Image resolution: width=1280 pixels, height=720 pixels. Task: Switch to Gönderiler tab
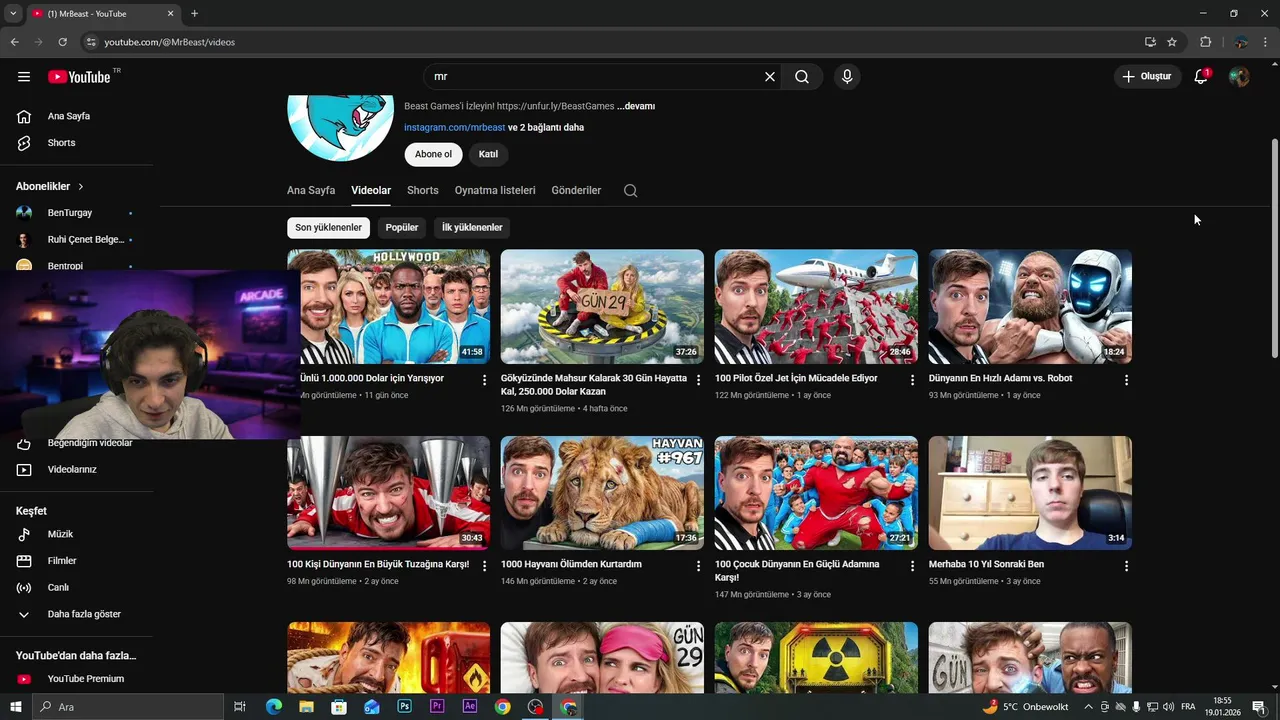tap(576, 190)
